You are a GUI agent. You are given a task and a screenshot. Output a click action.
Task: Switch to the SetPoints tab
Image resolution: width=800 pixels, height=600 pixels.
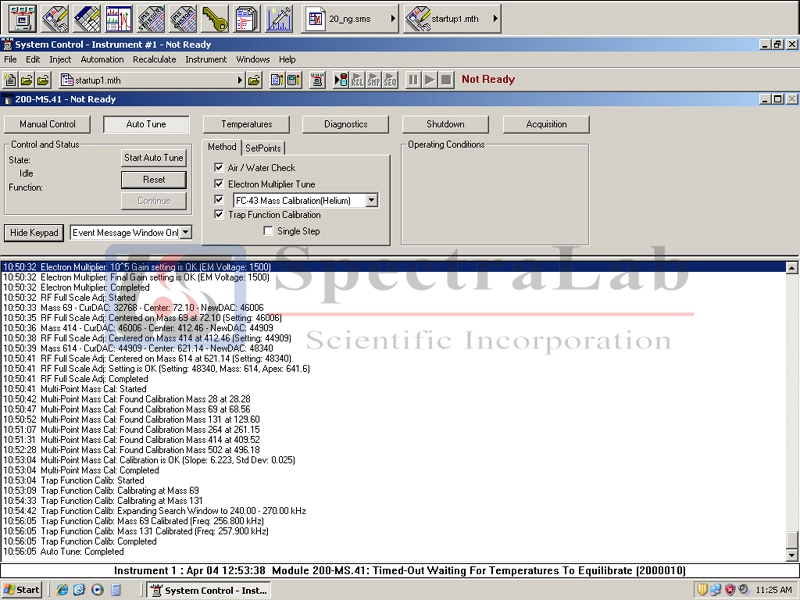pos(263,148)
